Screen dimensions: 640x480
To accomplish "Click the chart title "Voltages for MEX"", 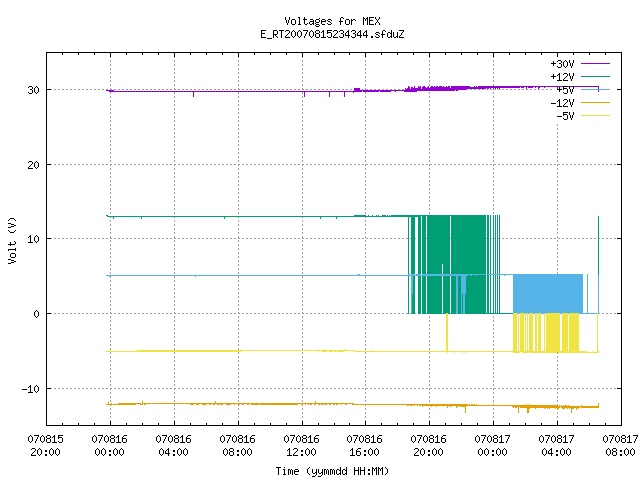I will tap(332, 21).
